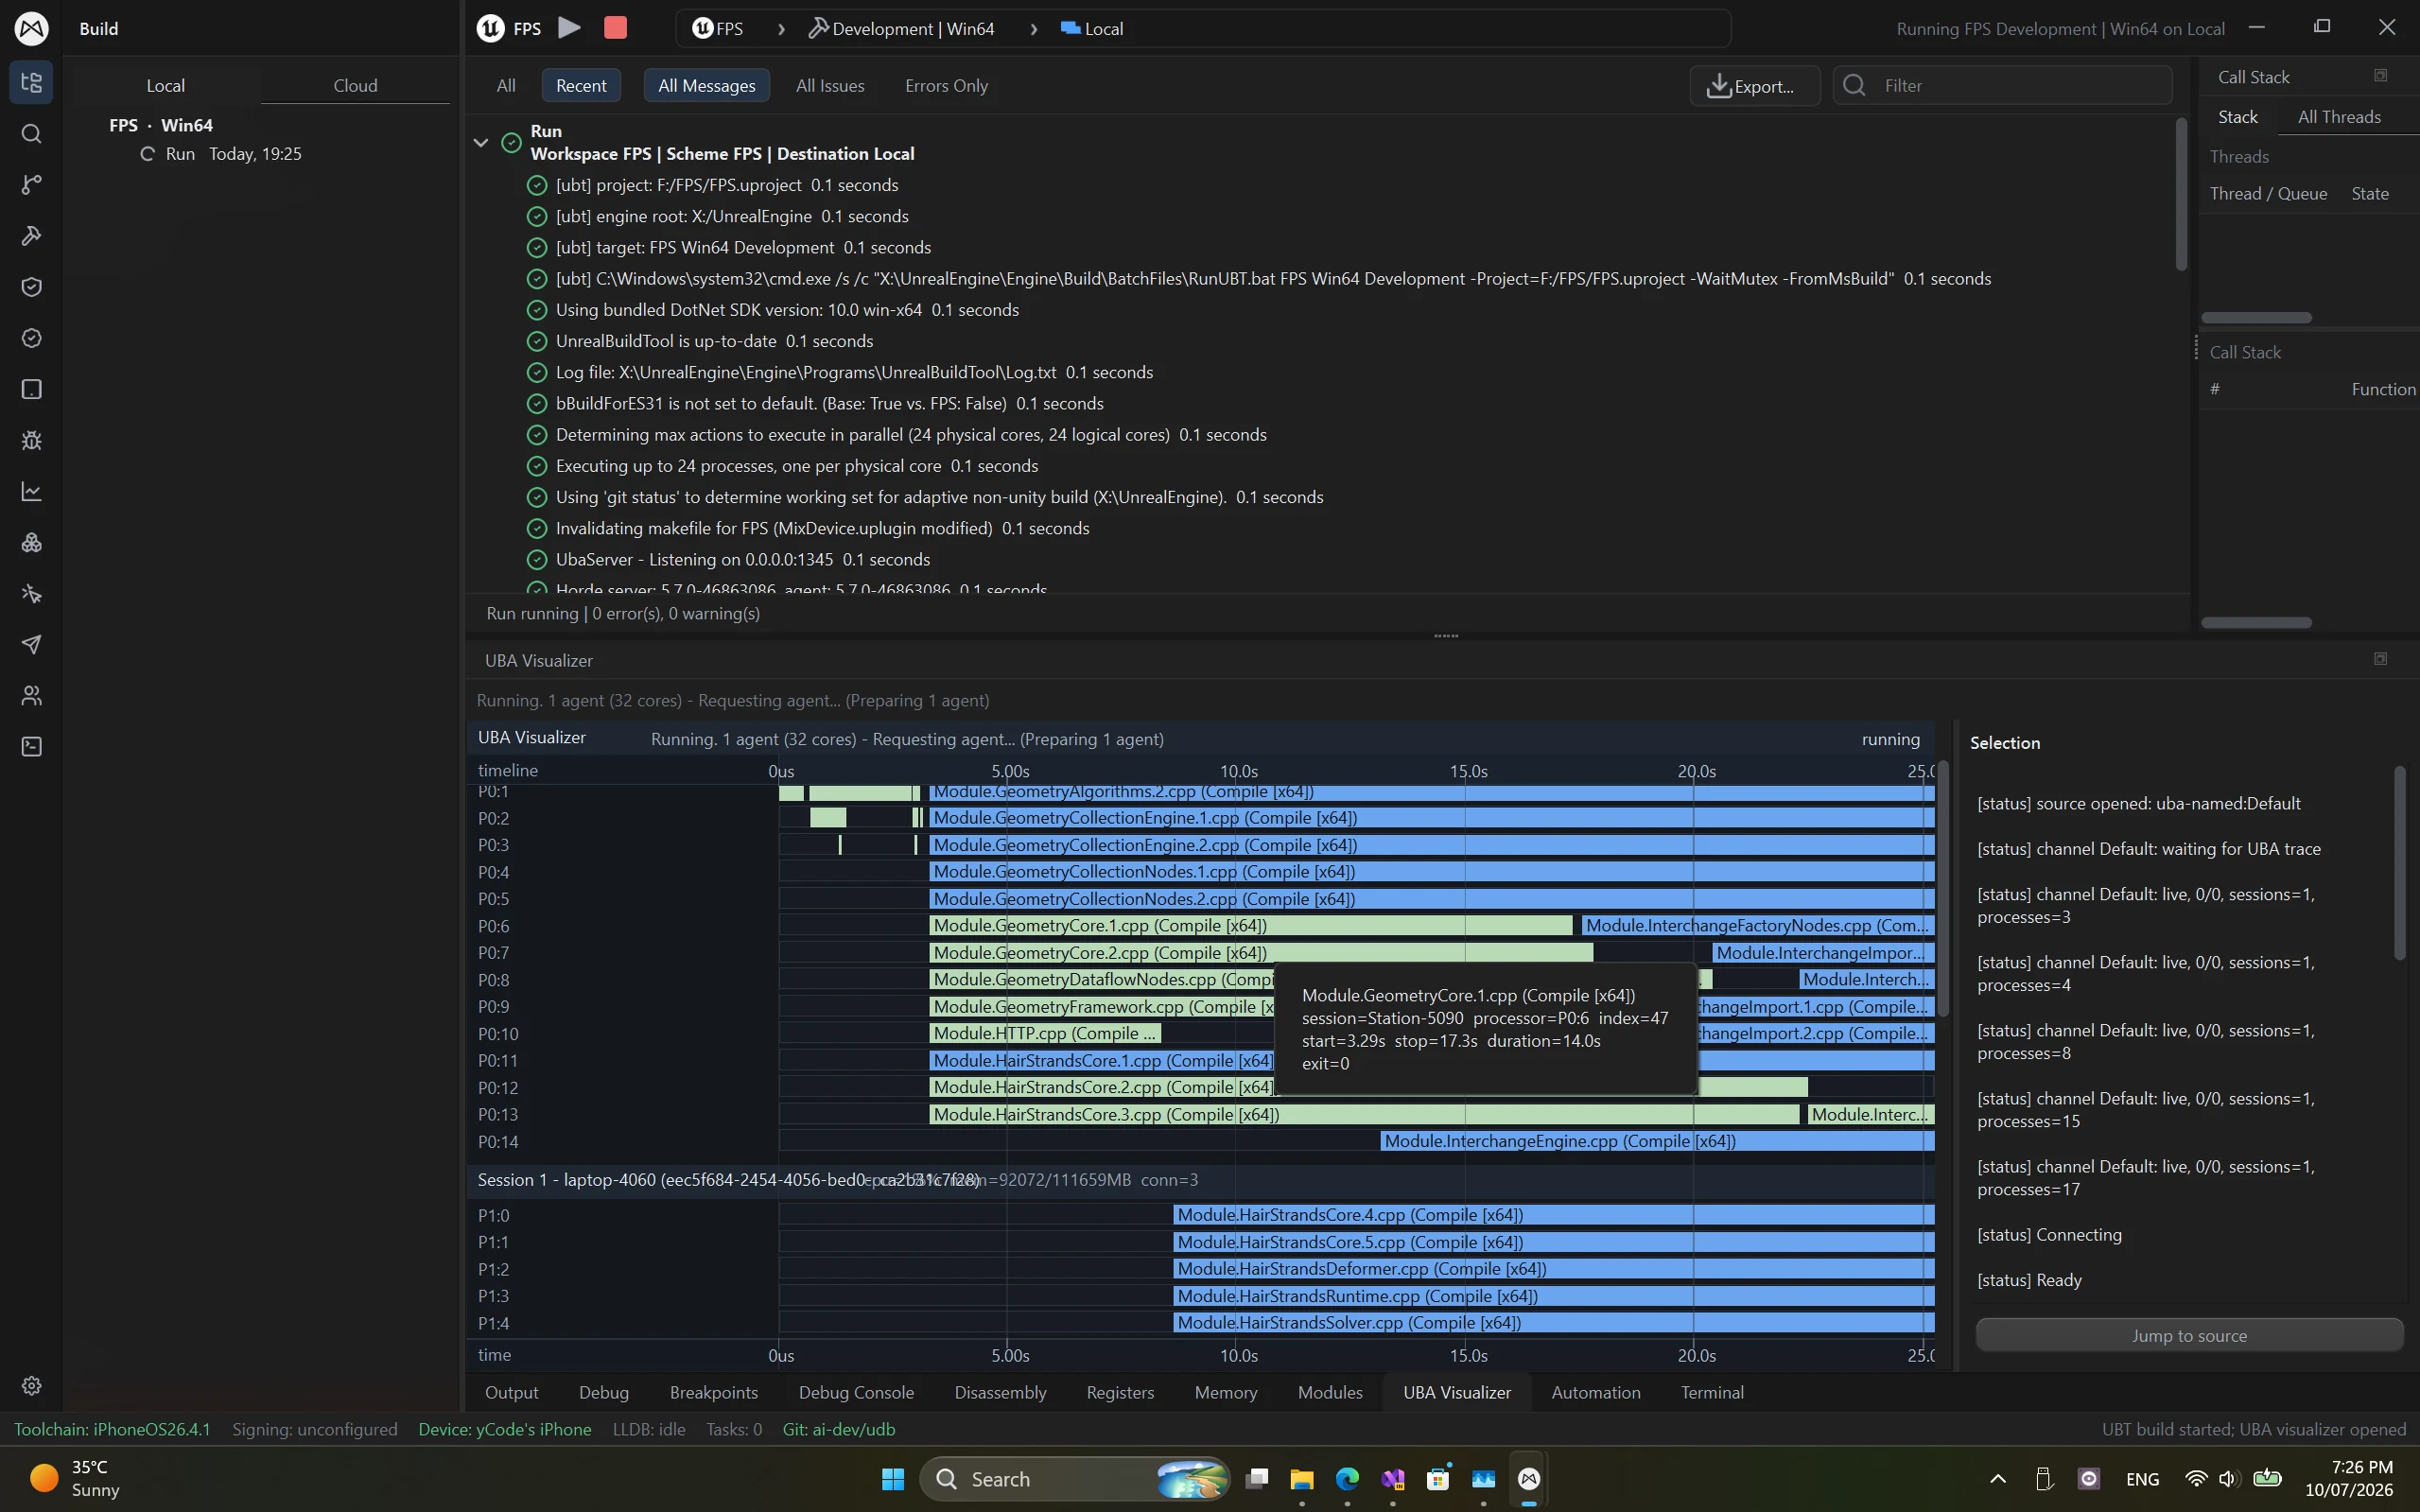Select the Stack tab
This screenshot has width=2420, height=1512.
[2238, 117]
